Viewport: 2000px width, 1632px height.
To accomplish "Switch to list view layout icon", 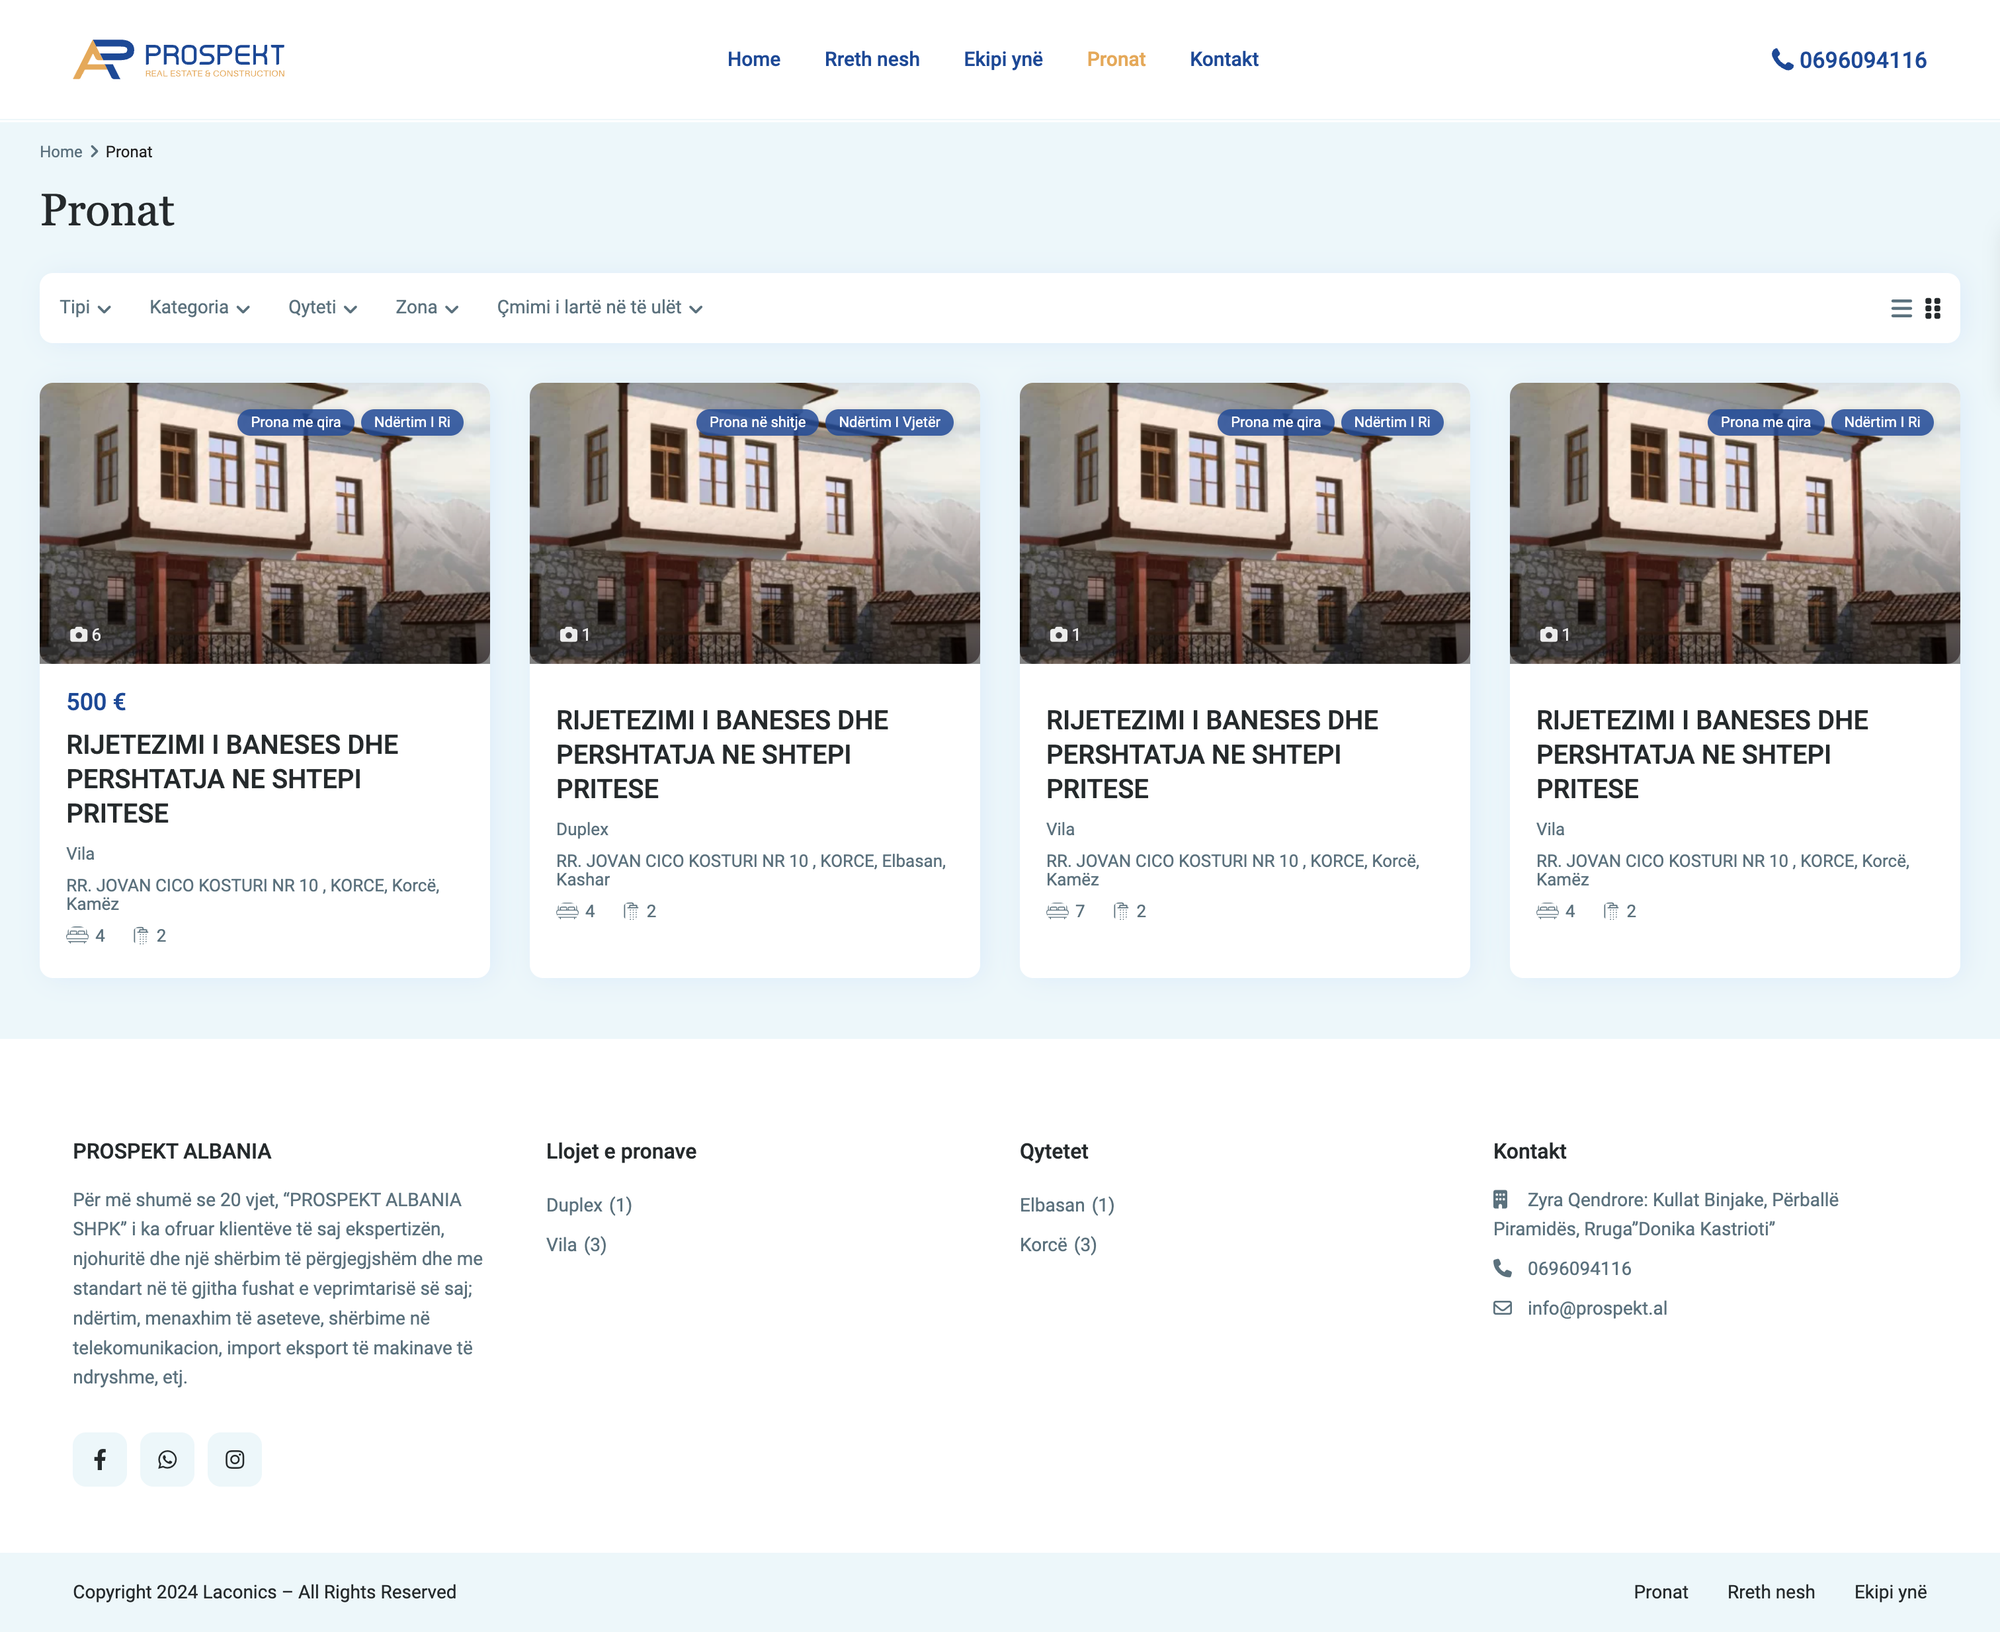I will coord(1901,308).
